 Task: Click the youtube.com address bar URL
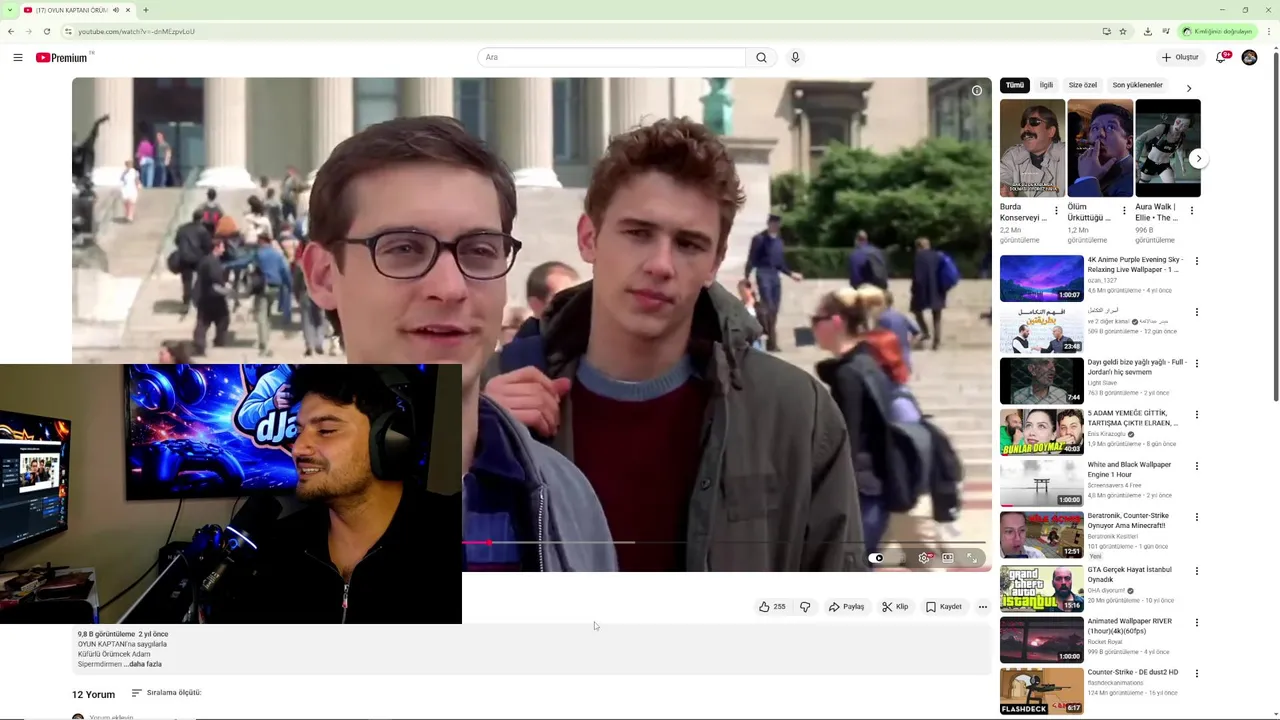coord(136,31)
